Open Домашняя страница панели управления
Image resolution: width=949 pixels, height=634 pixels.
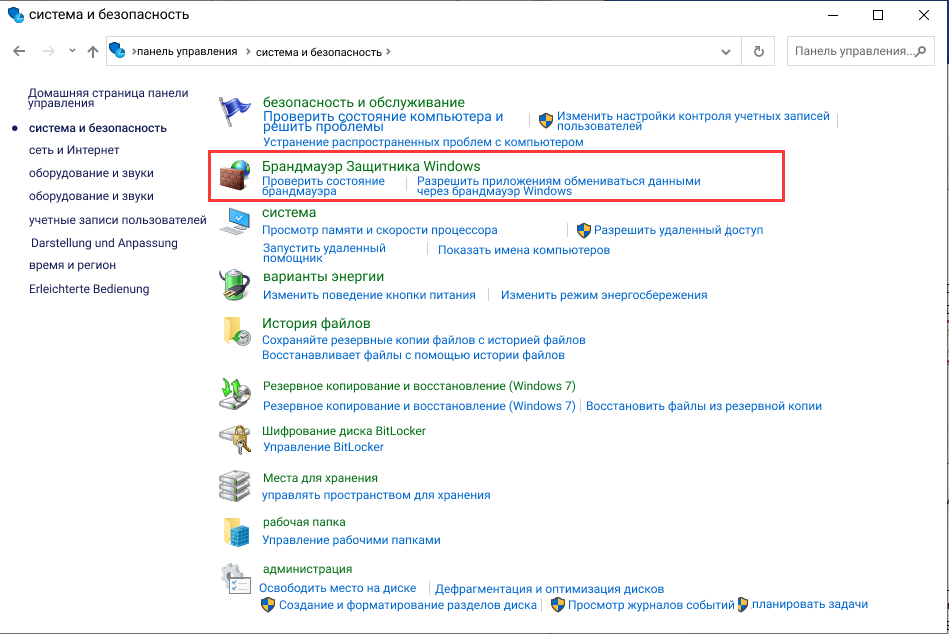tap(108, 98)
